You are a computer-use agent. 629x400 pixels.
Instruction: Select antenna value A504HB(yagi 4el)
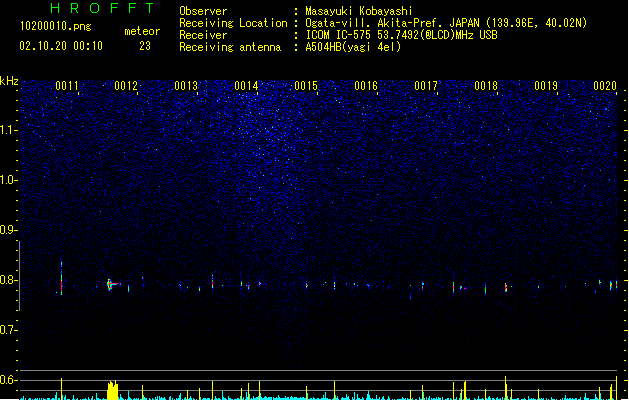click(x=353, y=47)
